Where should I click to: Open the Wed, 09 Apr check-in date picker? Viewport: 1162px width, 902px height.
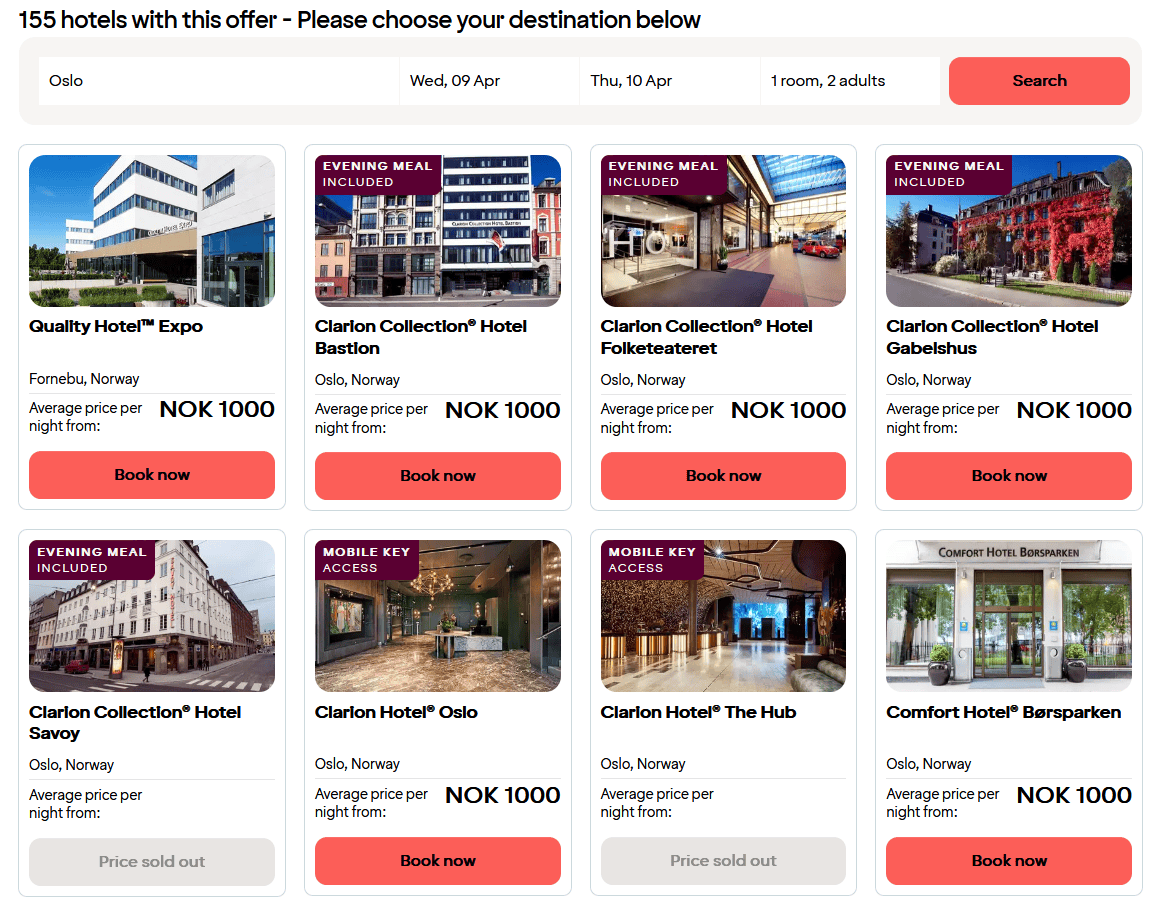pyautogui.click(x=489, y=81)
